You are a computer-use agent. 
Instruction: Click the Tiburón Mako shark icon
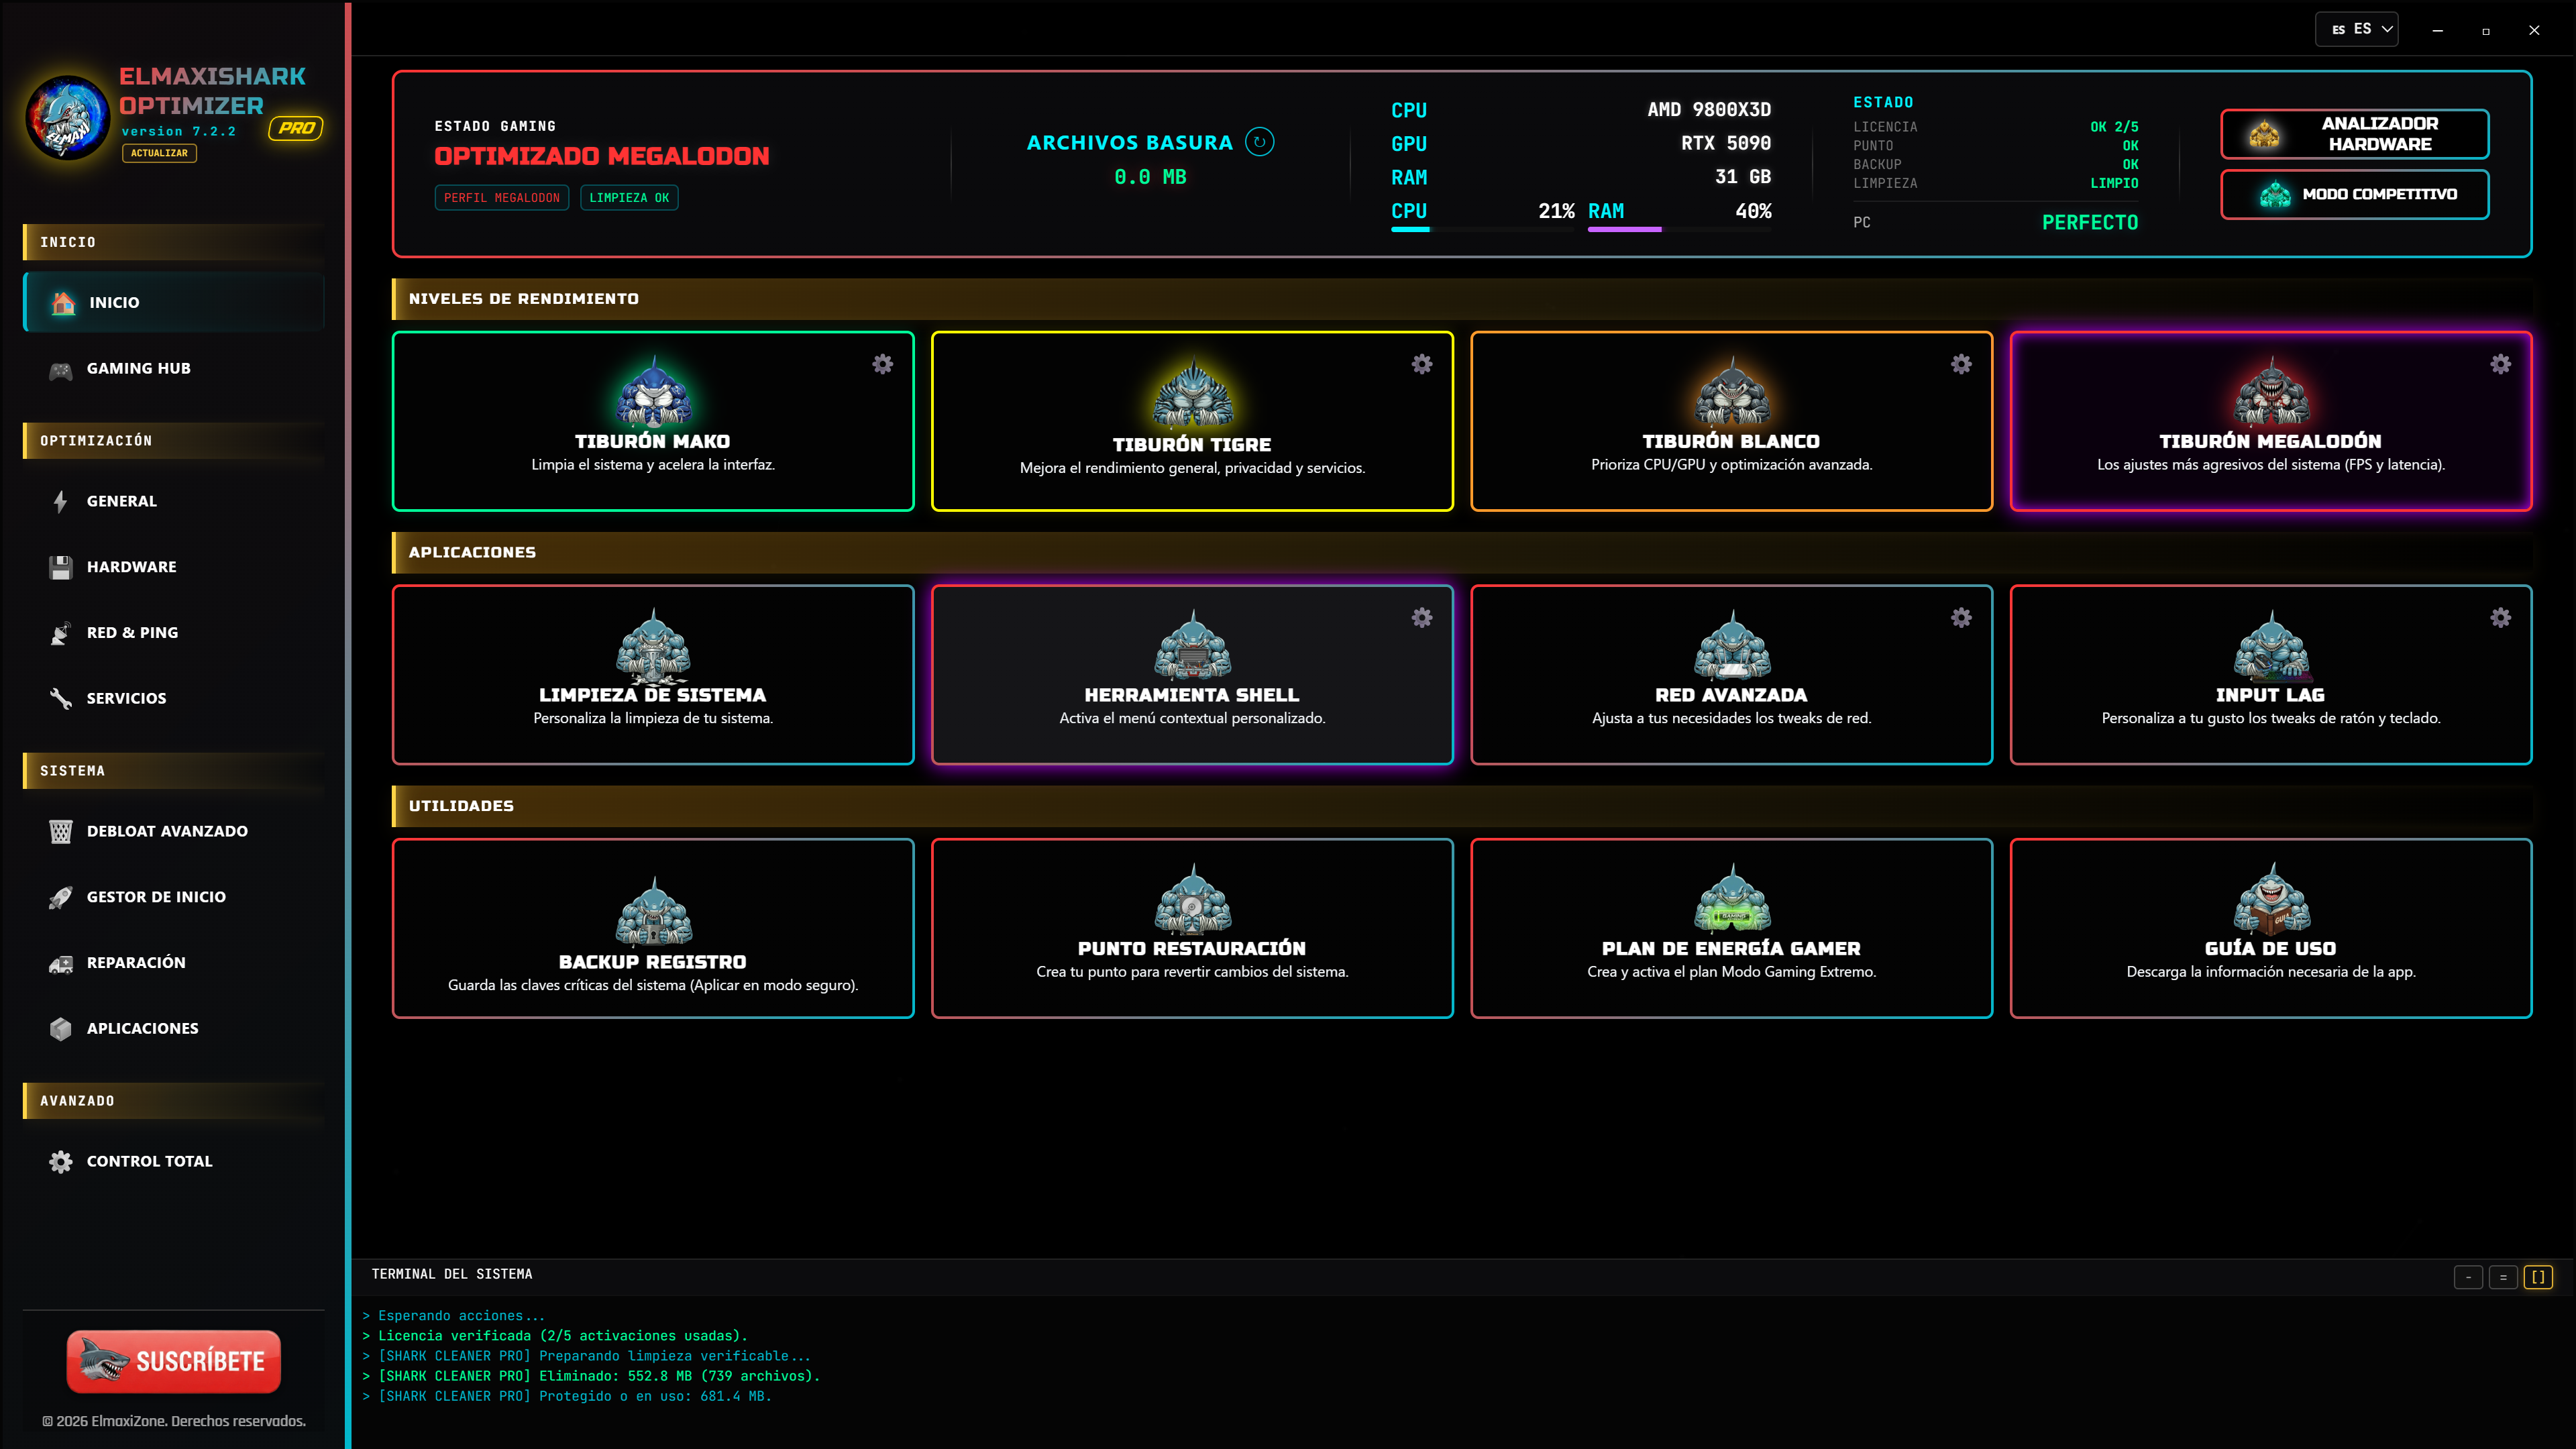coord(653,391)
